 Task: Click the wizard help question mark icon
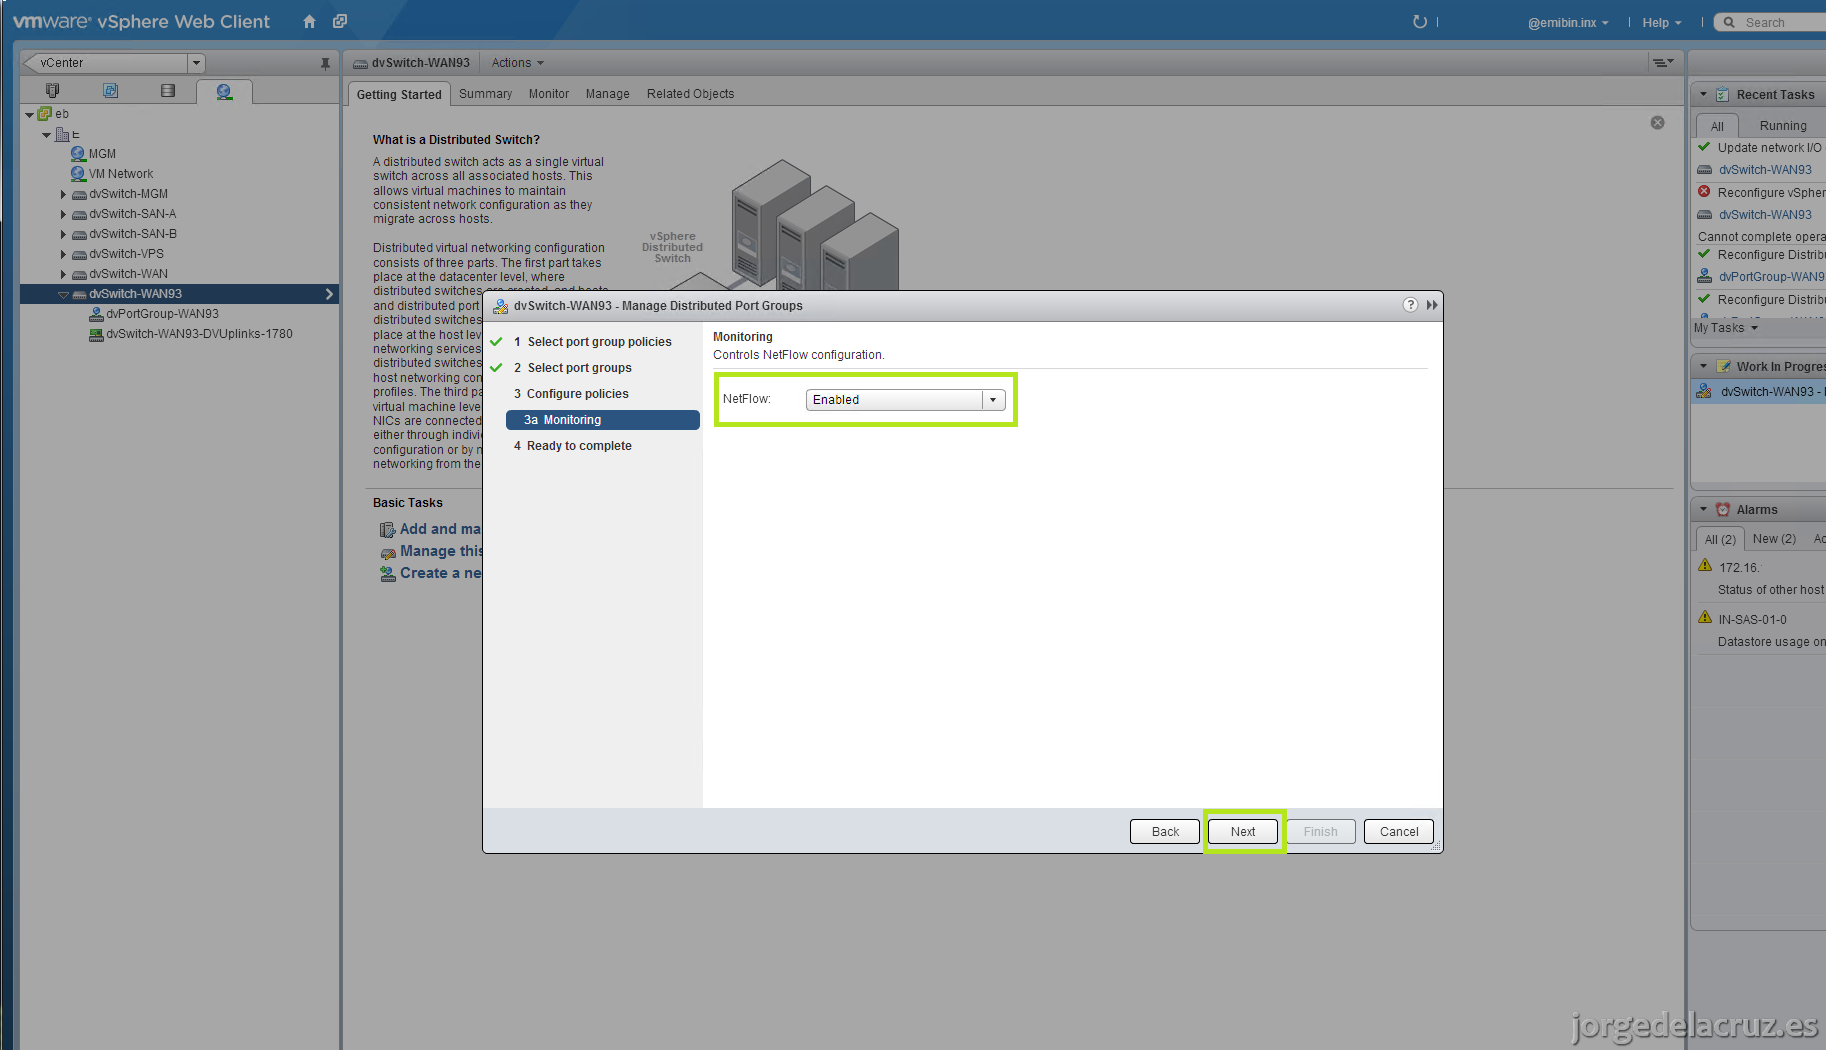[x=1410, y=305]
